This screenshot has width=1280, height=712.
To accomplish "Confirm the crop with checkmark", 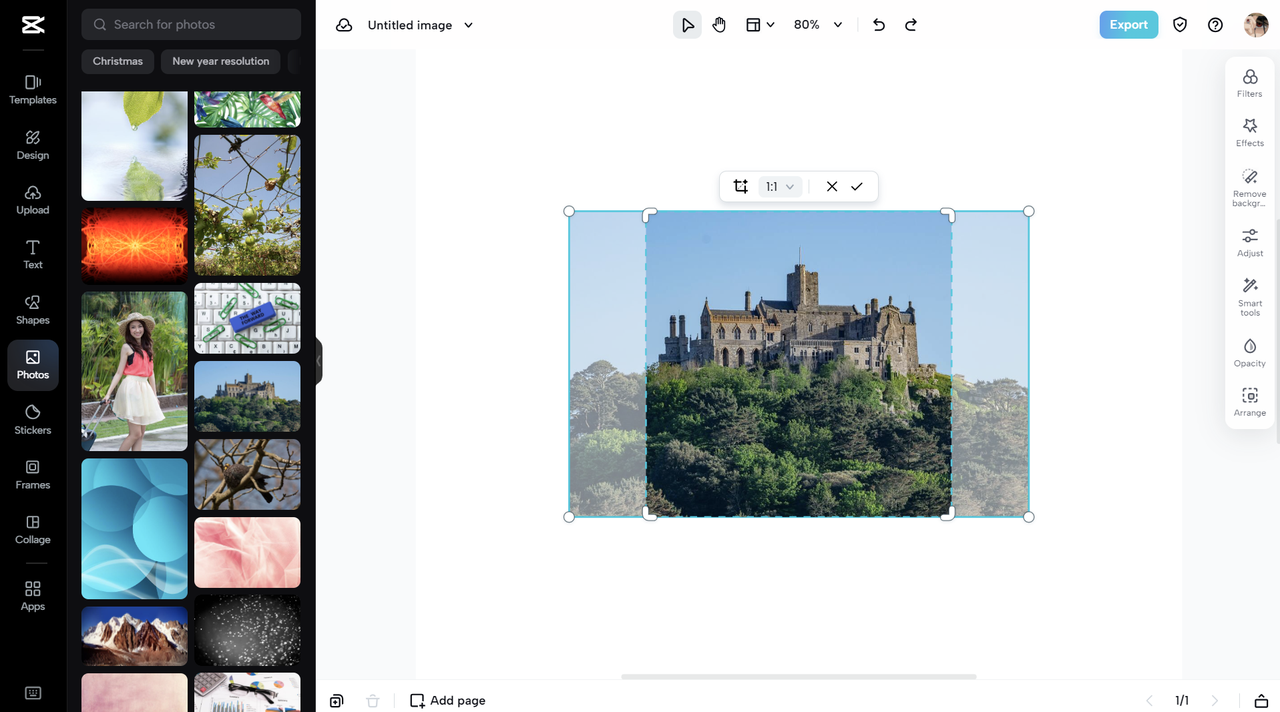I will point(857,186).
